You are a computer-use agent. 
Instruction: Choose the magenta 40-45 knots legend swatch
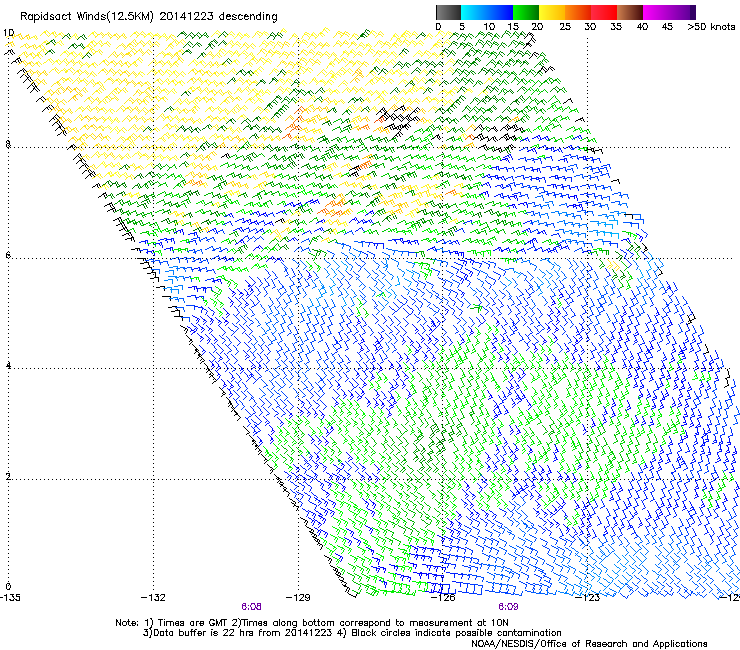(x=656, y=12)
